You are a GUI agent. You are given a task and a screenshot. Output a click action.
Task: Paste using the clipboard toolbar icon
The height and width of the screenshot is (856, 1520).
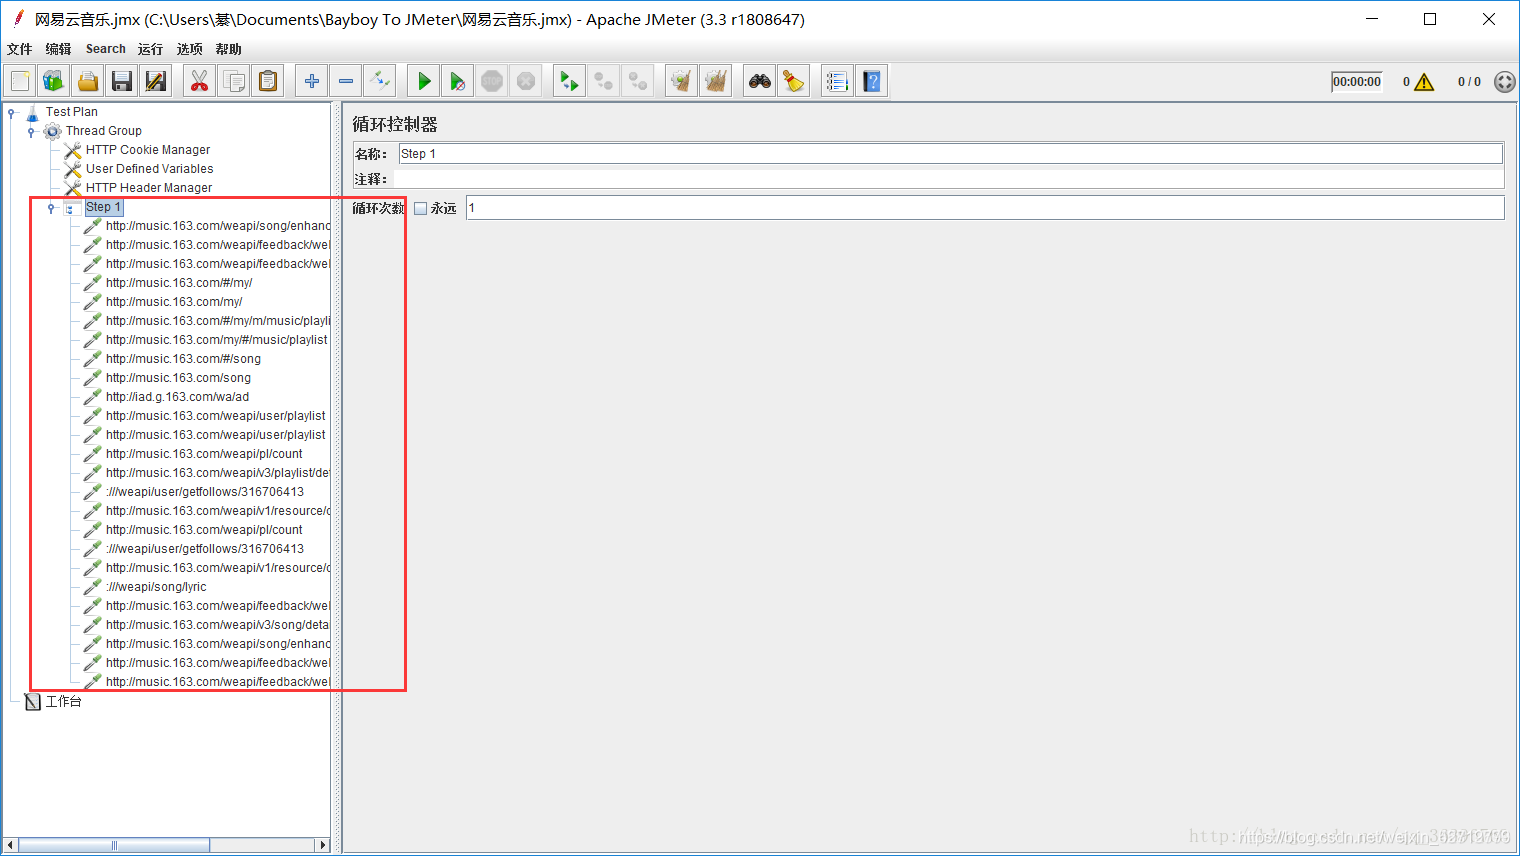click(268, 81)
